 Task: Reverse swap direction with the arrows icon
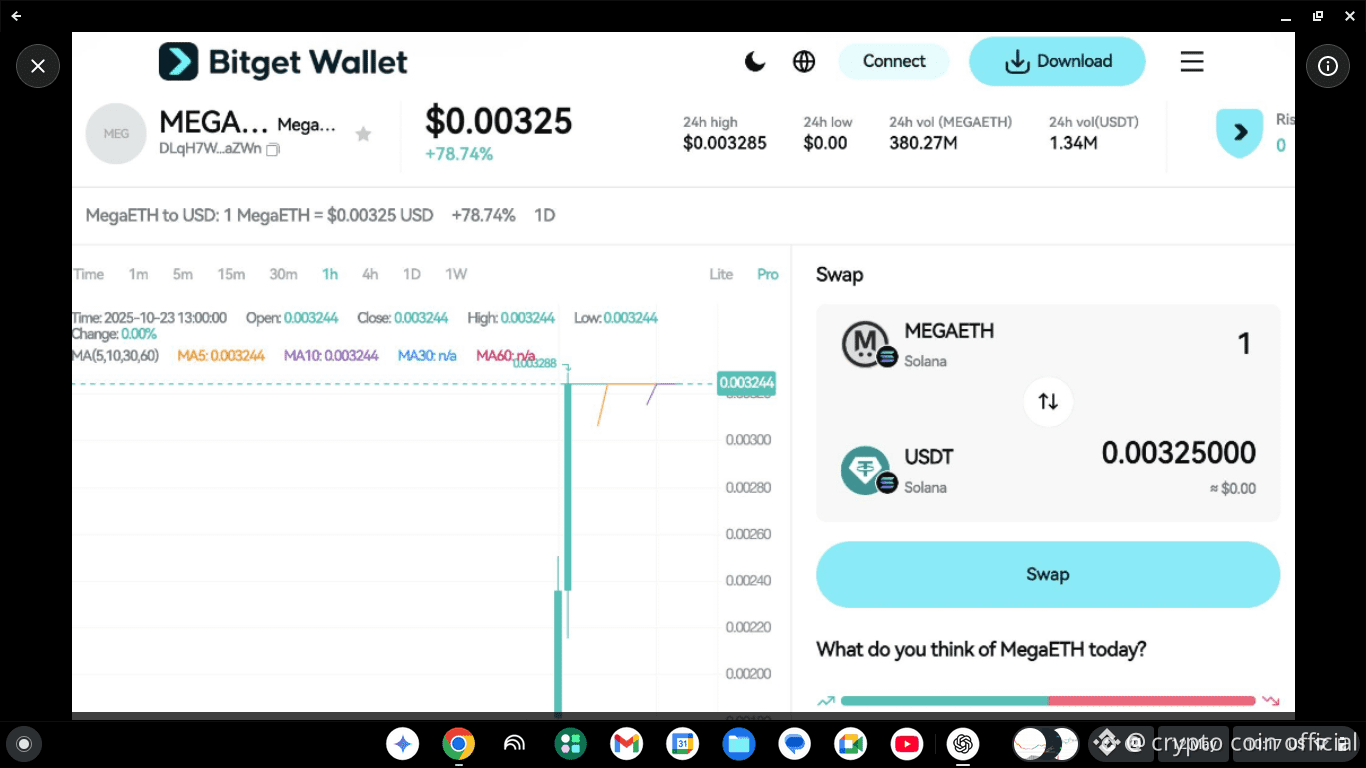(x=1048, y=401)
